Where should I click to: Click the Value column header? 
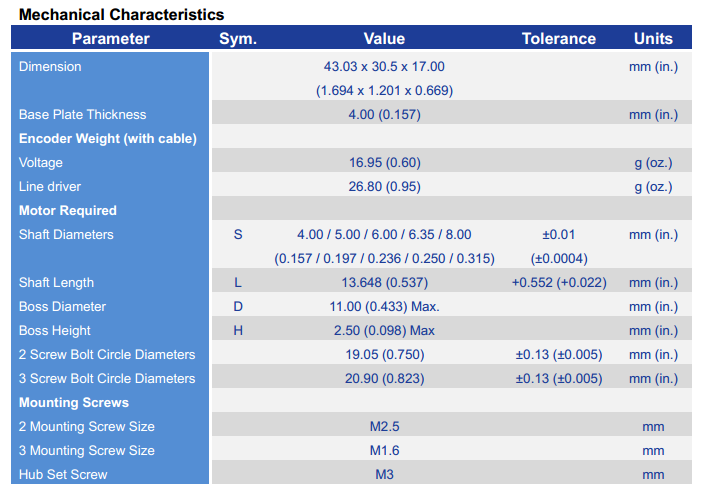[x=384, y=39]
